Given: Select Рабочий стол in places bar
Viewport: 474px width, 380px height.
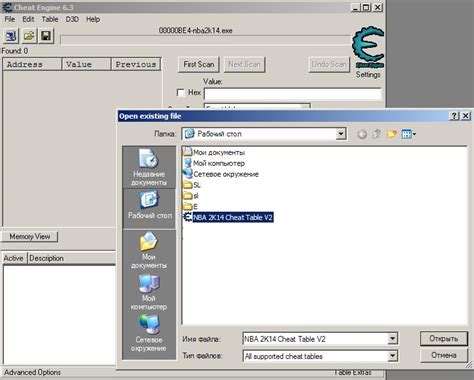Looking at the screenshot, I should (149, 209).
